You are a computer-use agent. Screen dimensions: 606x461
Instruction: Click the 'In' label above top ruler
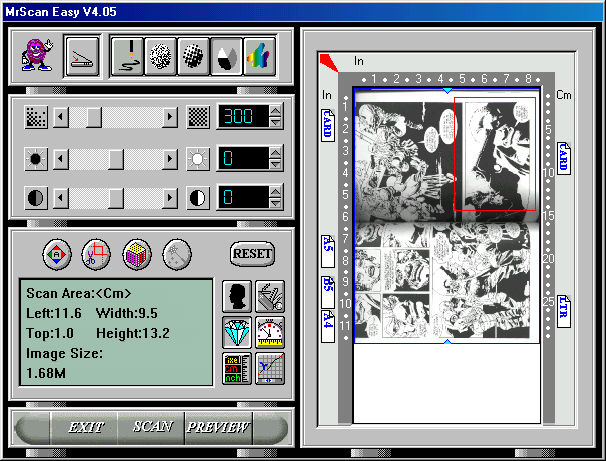pos(359,61)
